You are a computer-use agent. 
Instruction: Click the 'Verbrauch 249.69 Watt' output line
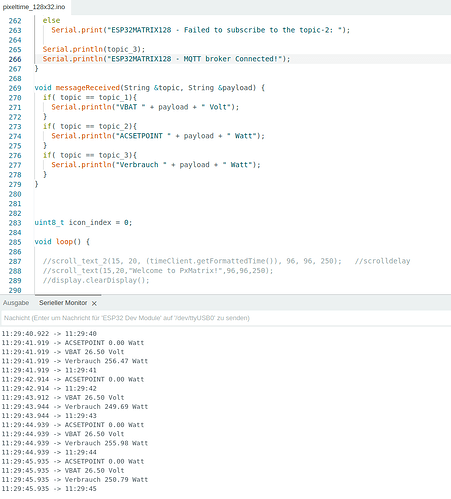(75, 407)
